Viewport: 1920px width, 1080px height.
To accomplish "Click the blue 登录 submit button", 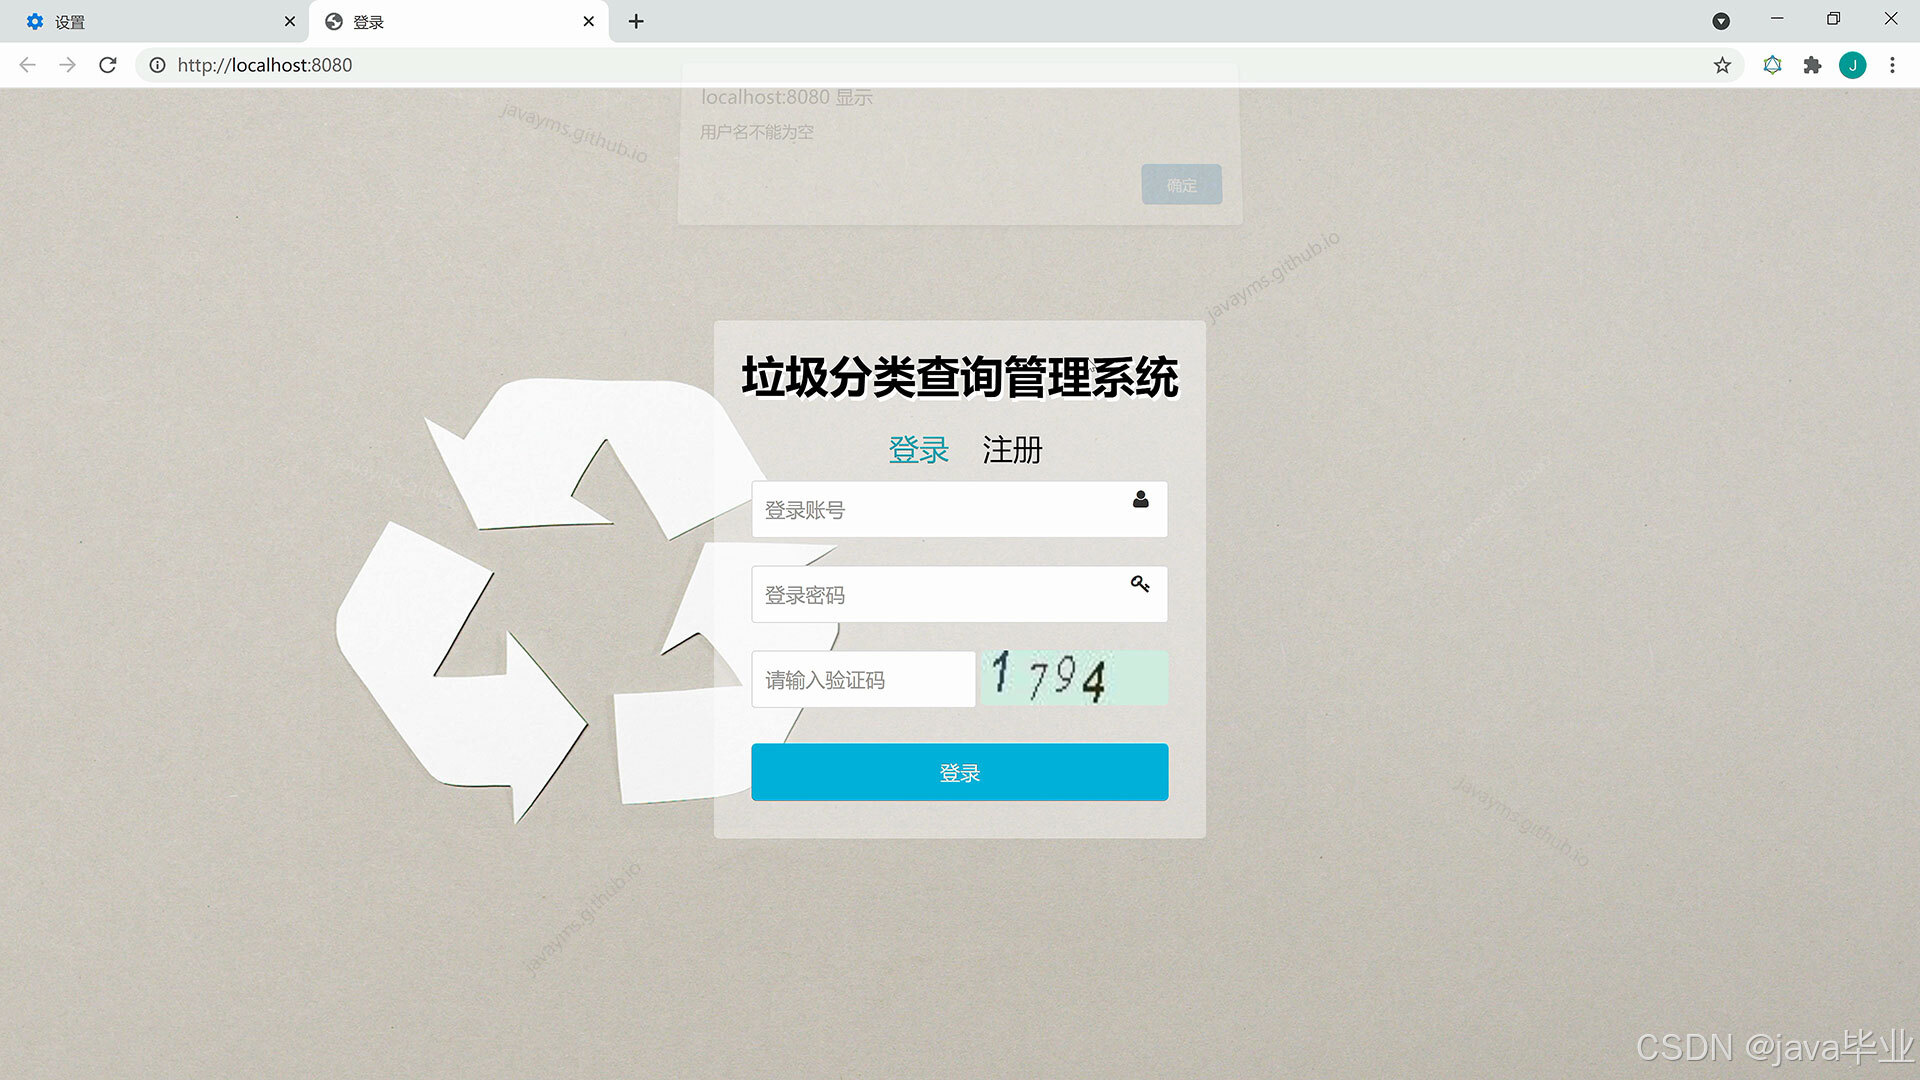I will 959,772.
